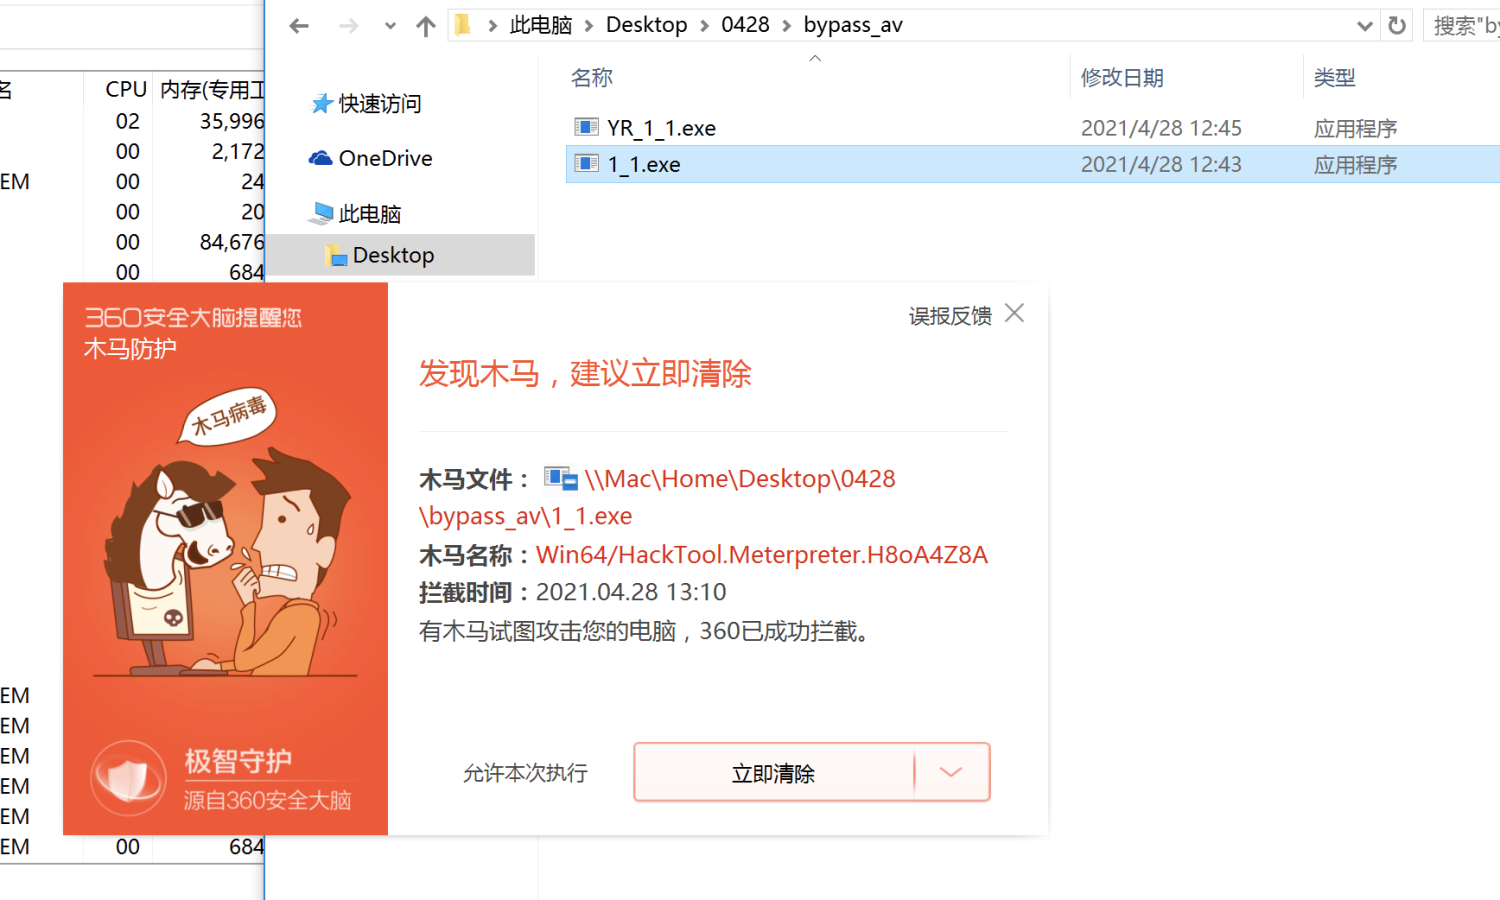The width and height of the screenshot is (1500, 900).
Task: Select 此电脑 breadcrumb in address bar
Action: 541,25
